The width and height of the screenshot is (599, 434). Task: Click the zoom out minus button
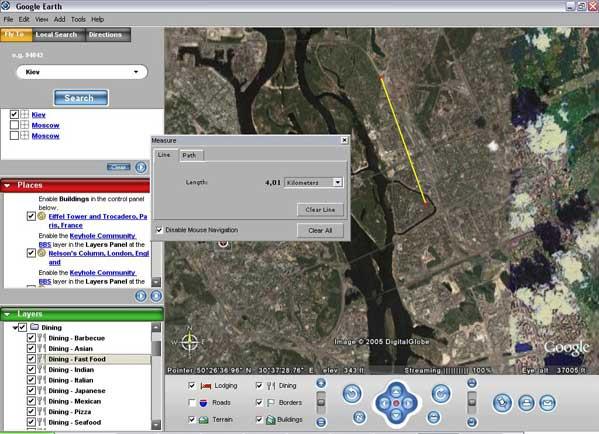click(x=321, y=422)
